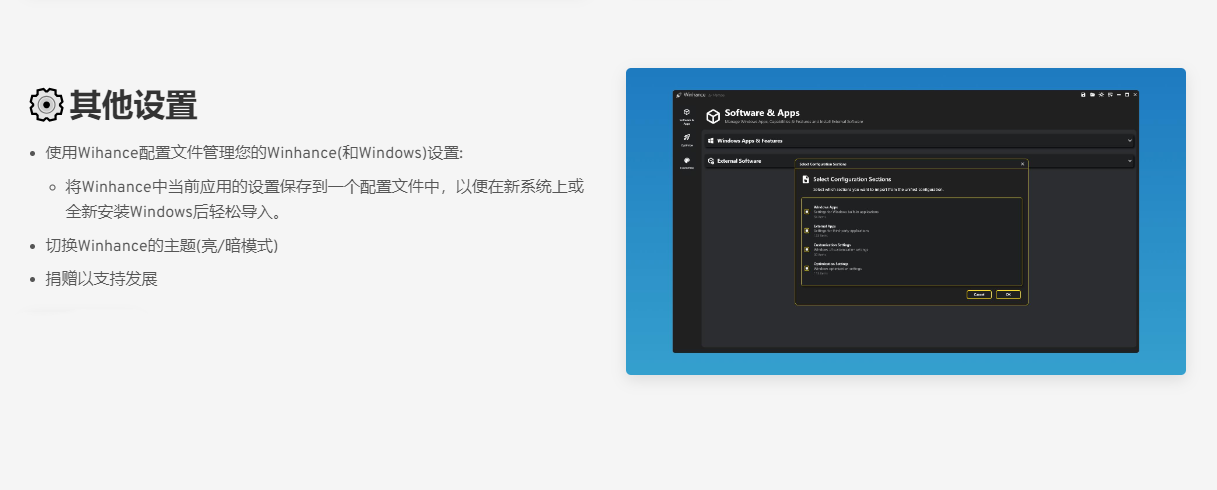Toggle the sun theme icon in Winhance title bar
The image size is (1217, 490).
coord(1101,95)
